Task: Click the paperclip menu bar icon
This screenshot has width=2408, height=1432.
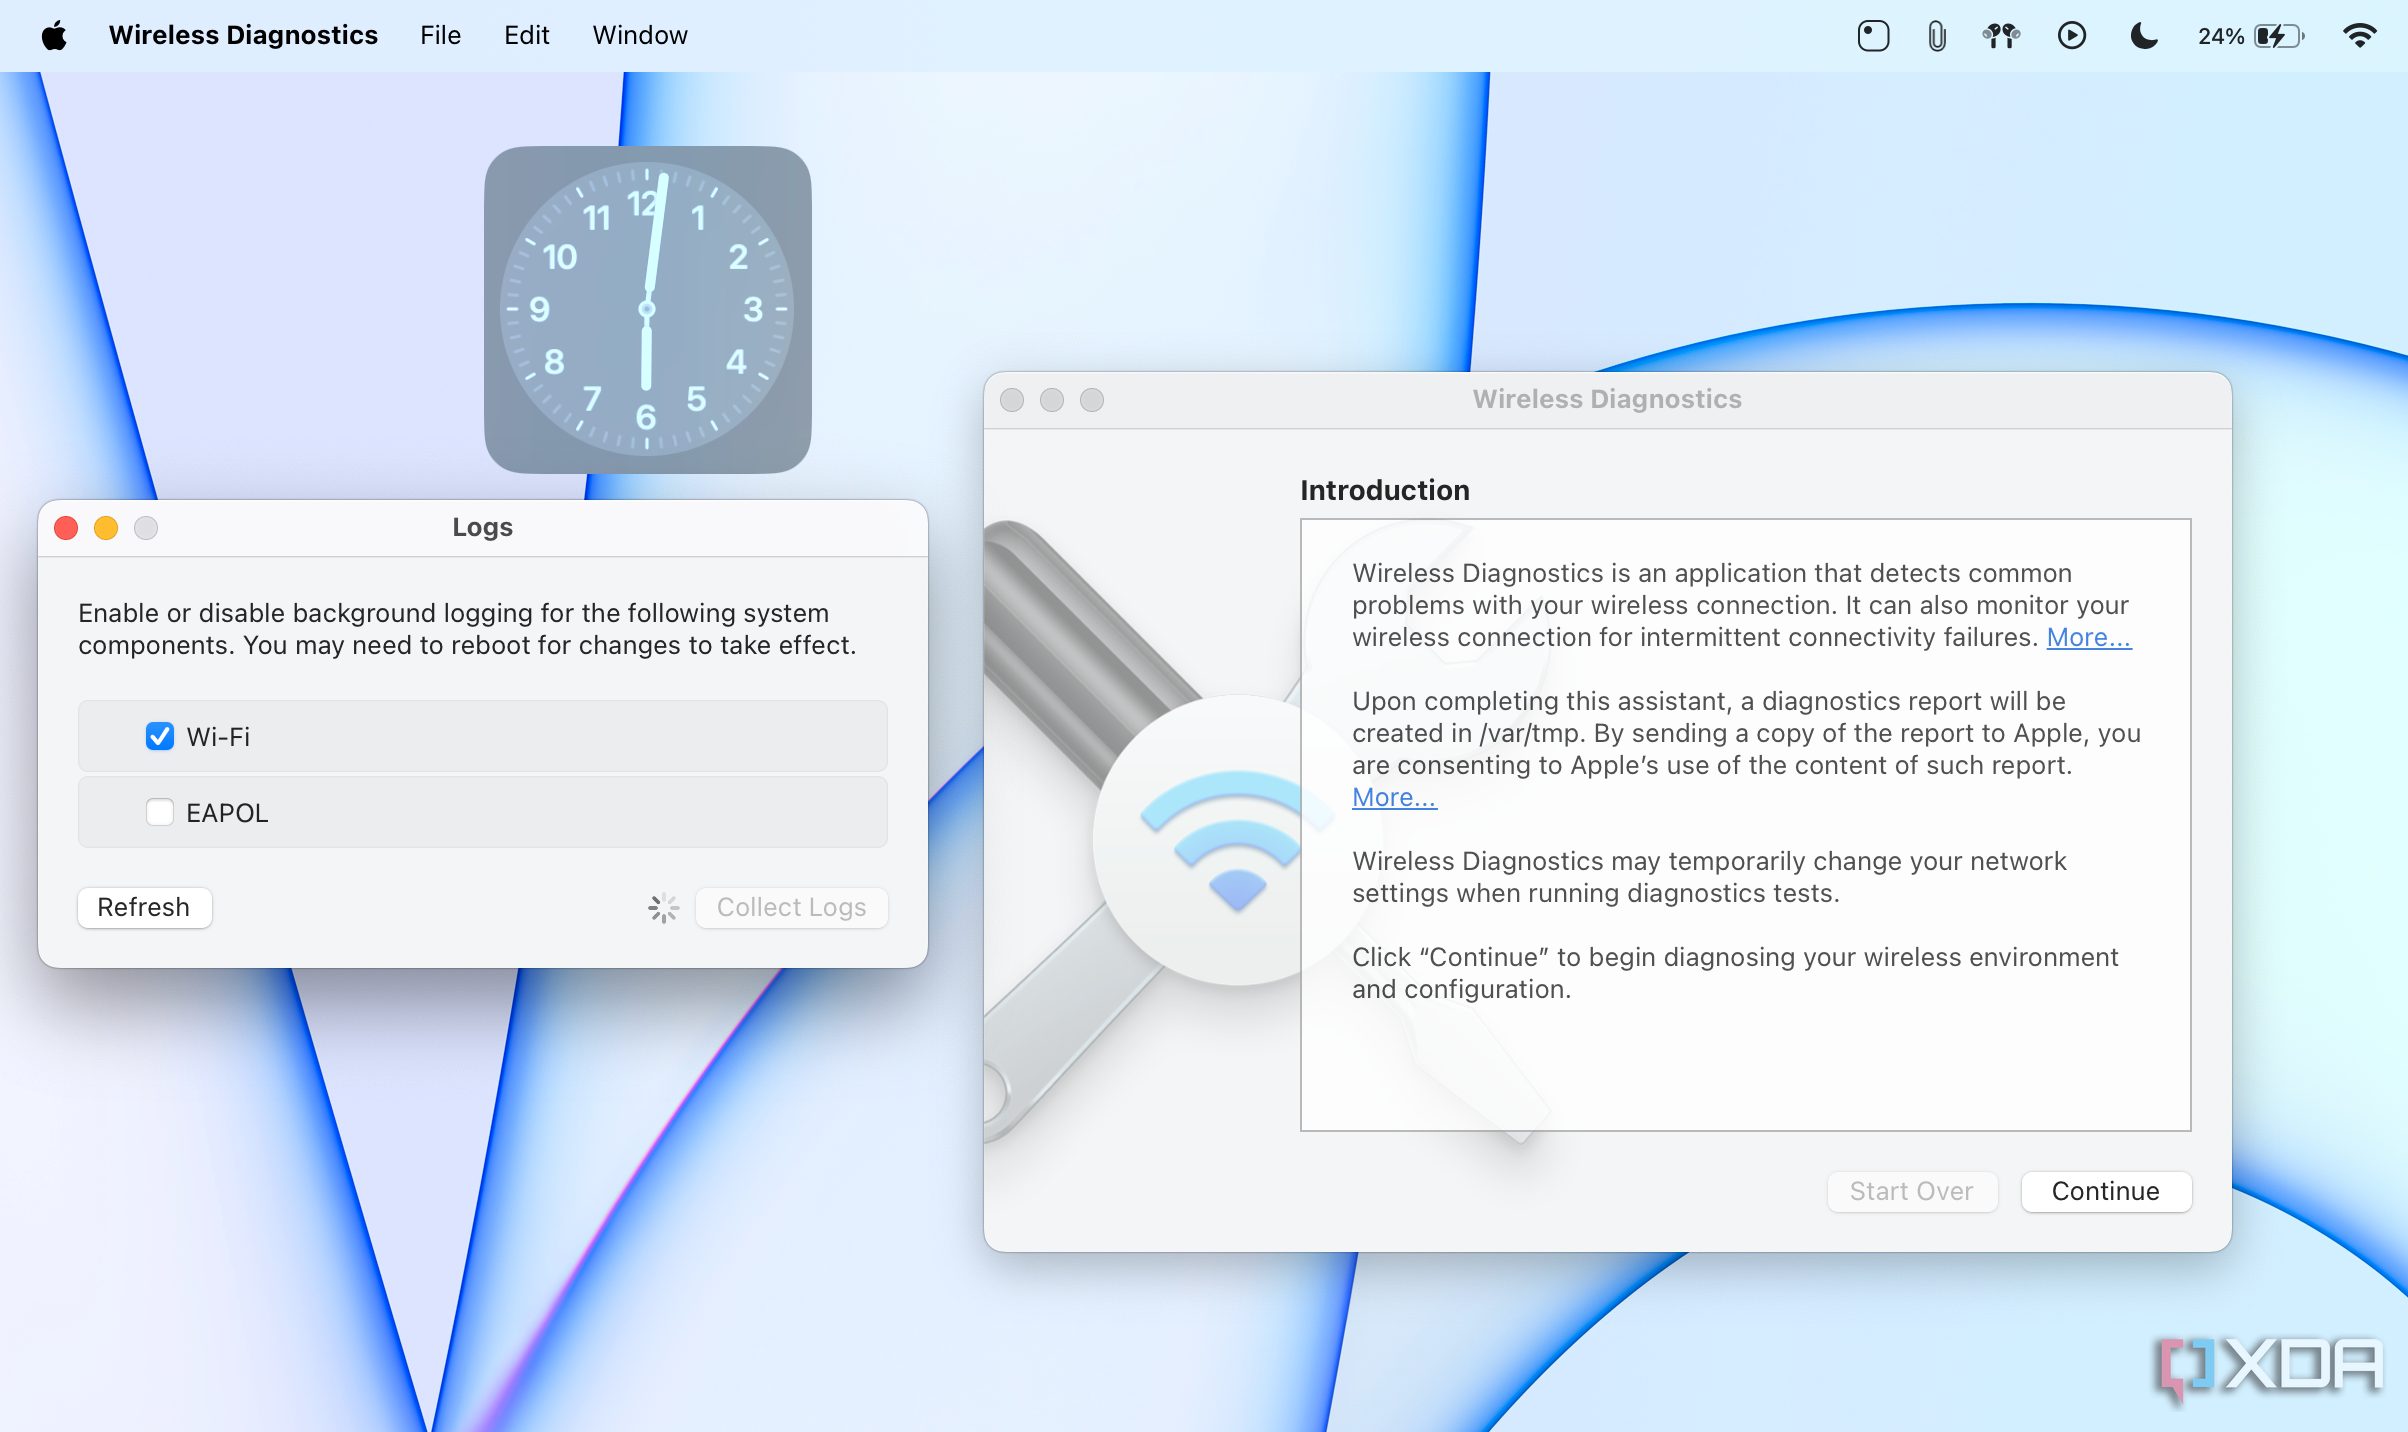Action: 1937,36
